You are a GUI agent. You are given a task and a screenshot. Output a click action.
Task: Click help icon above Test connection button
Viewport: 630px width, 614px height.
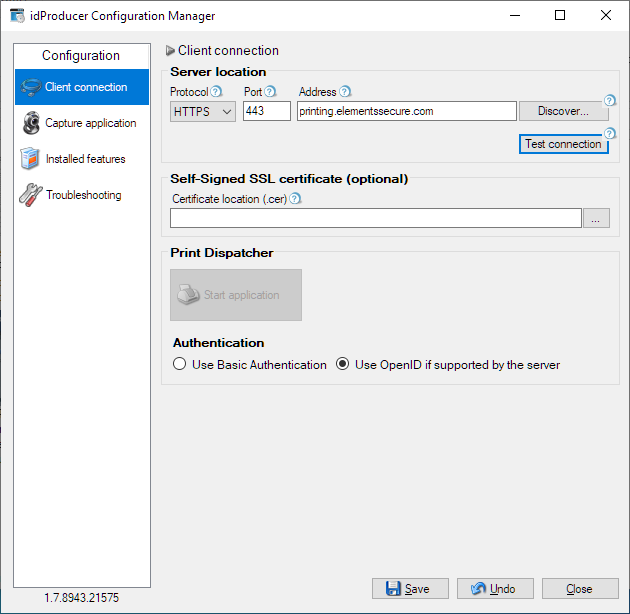pos(610,133)
